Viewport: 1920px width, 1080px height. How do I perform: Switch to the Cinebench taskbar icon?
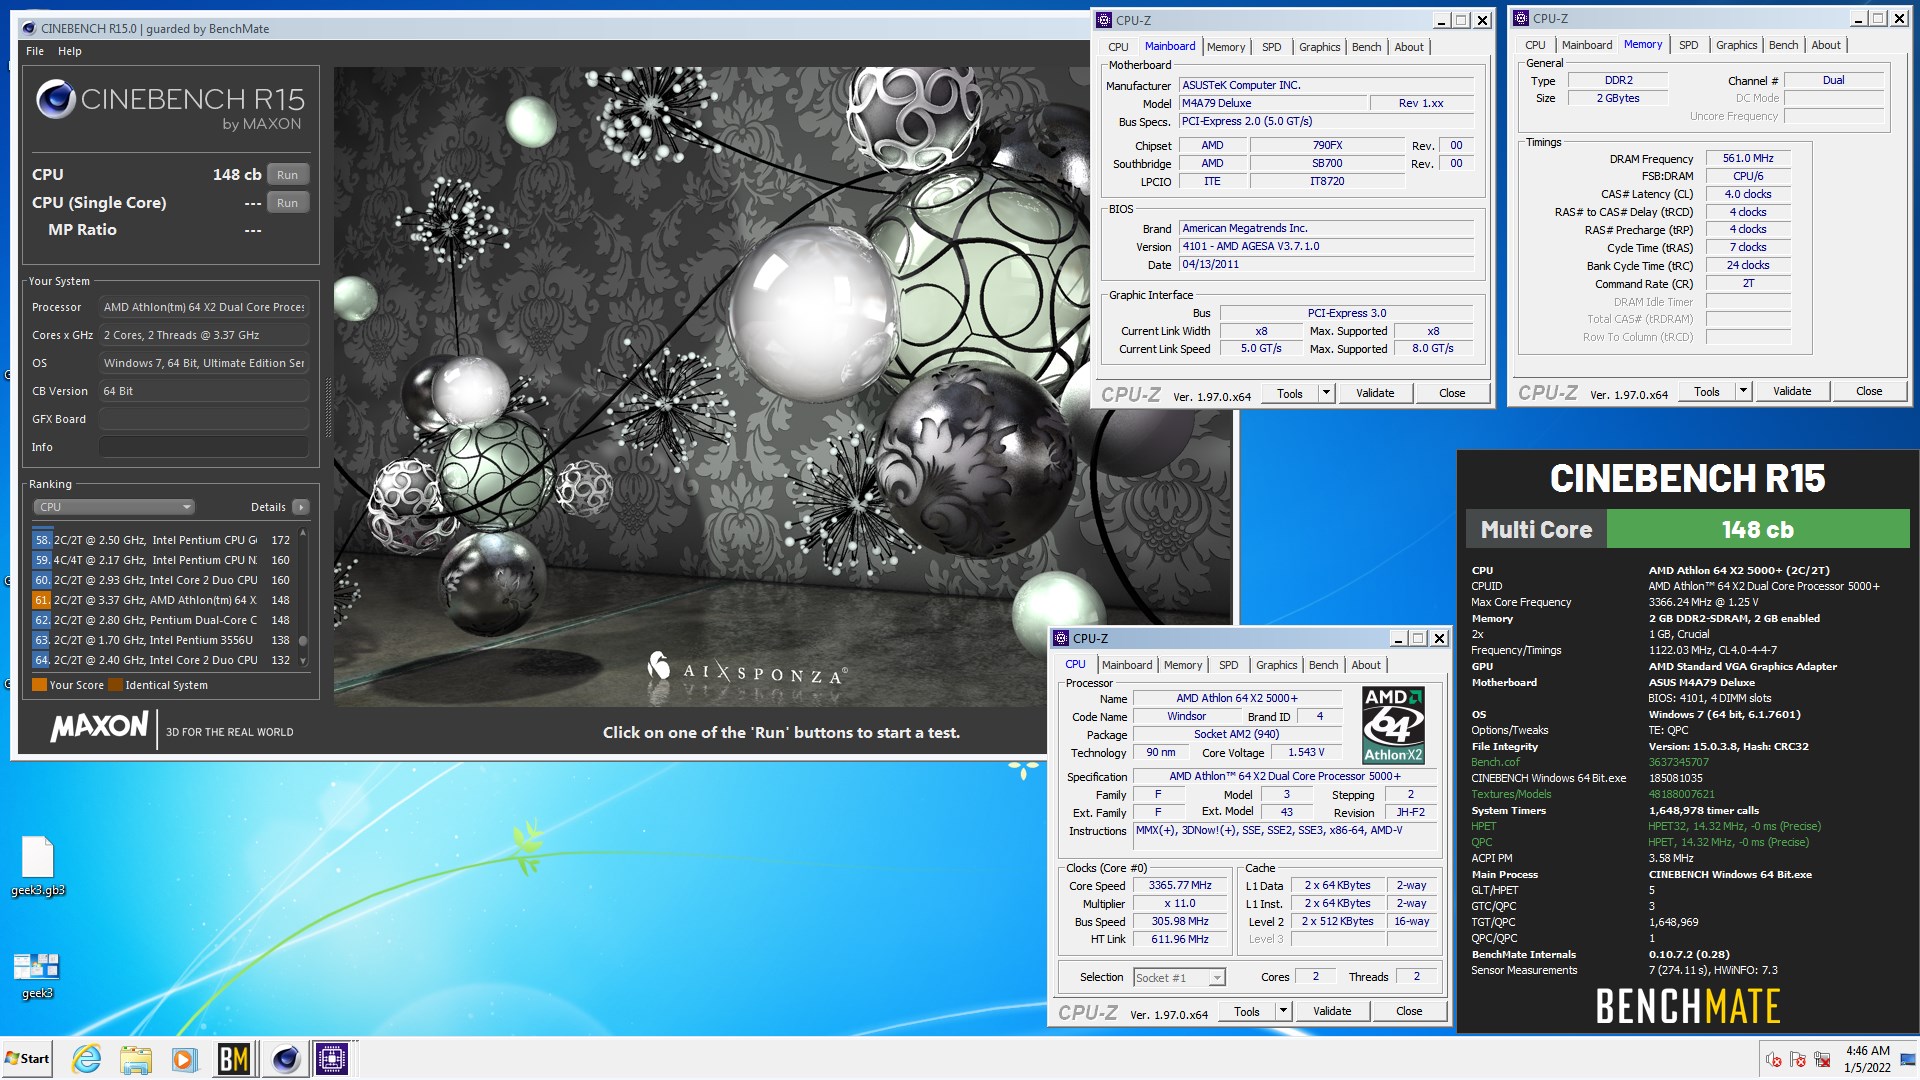[285, 1058]
